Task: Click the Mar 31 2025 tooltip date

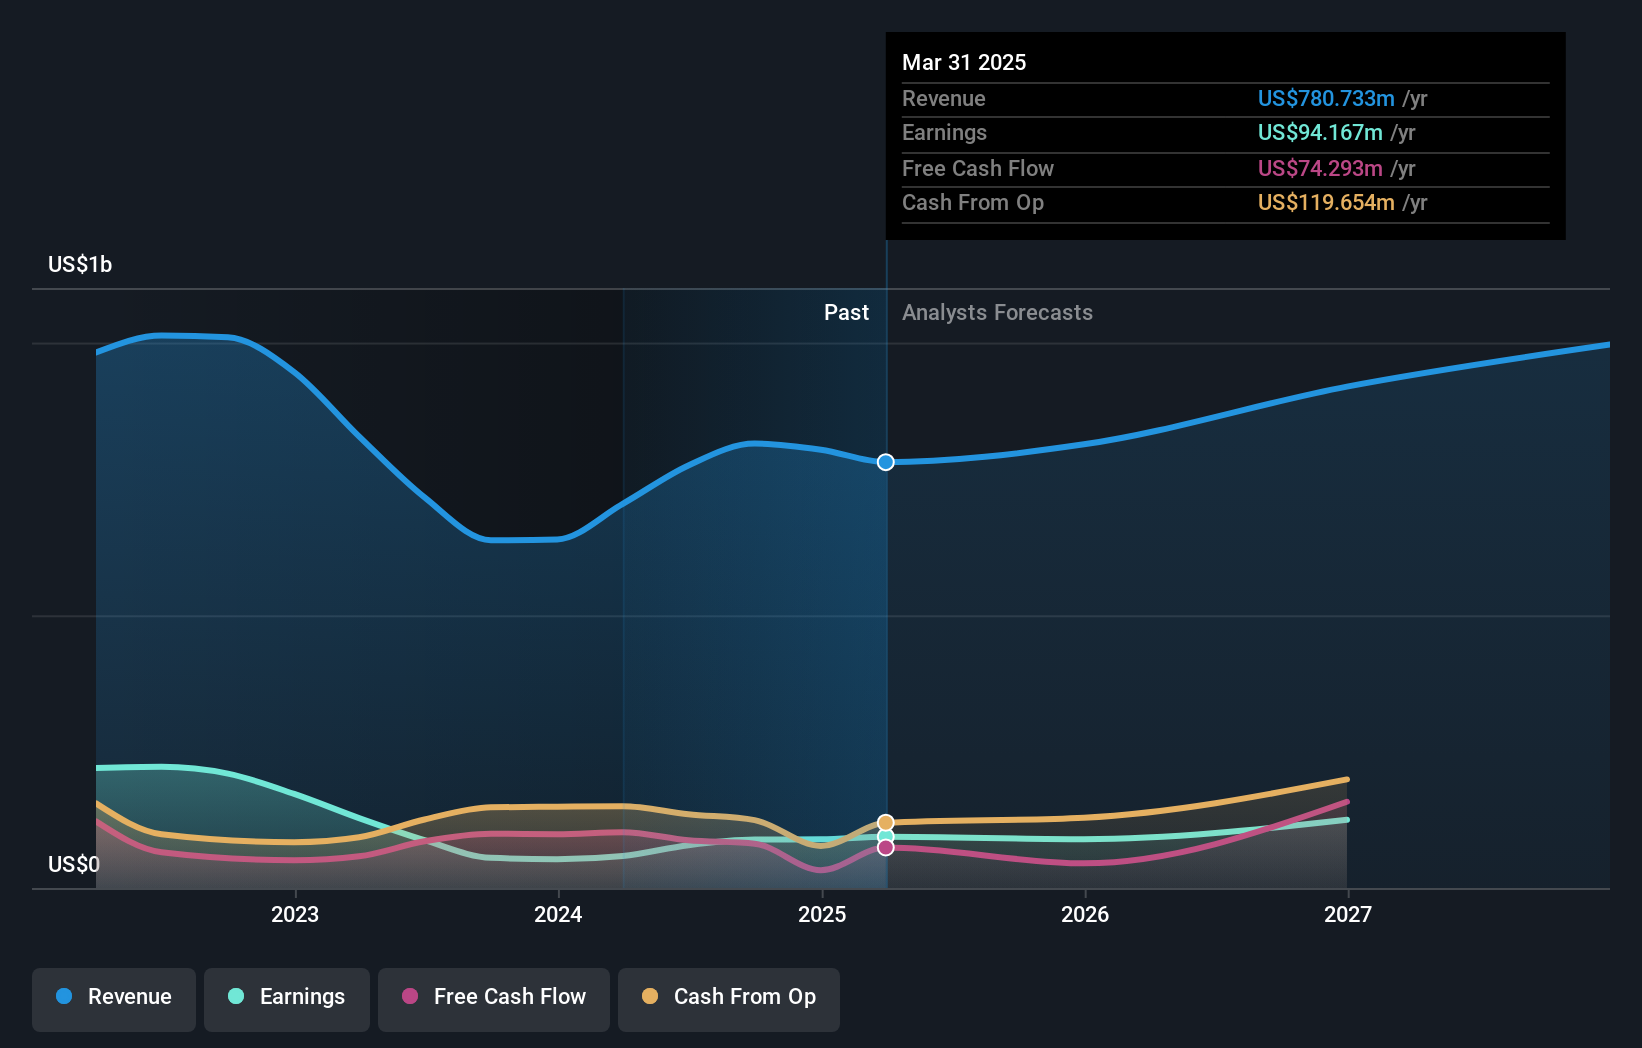Action: [964, 62]
